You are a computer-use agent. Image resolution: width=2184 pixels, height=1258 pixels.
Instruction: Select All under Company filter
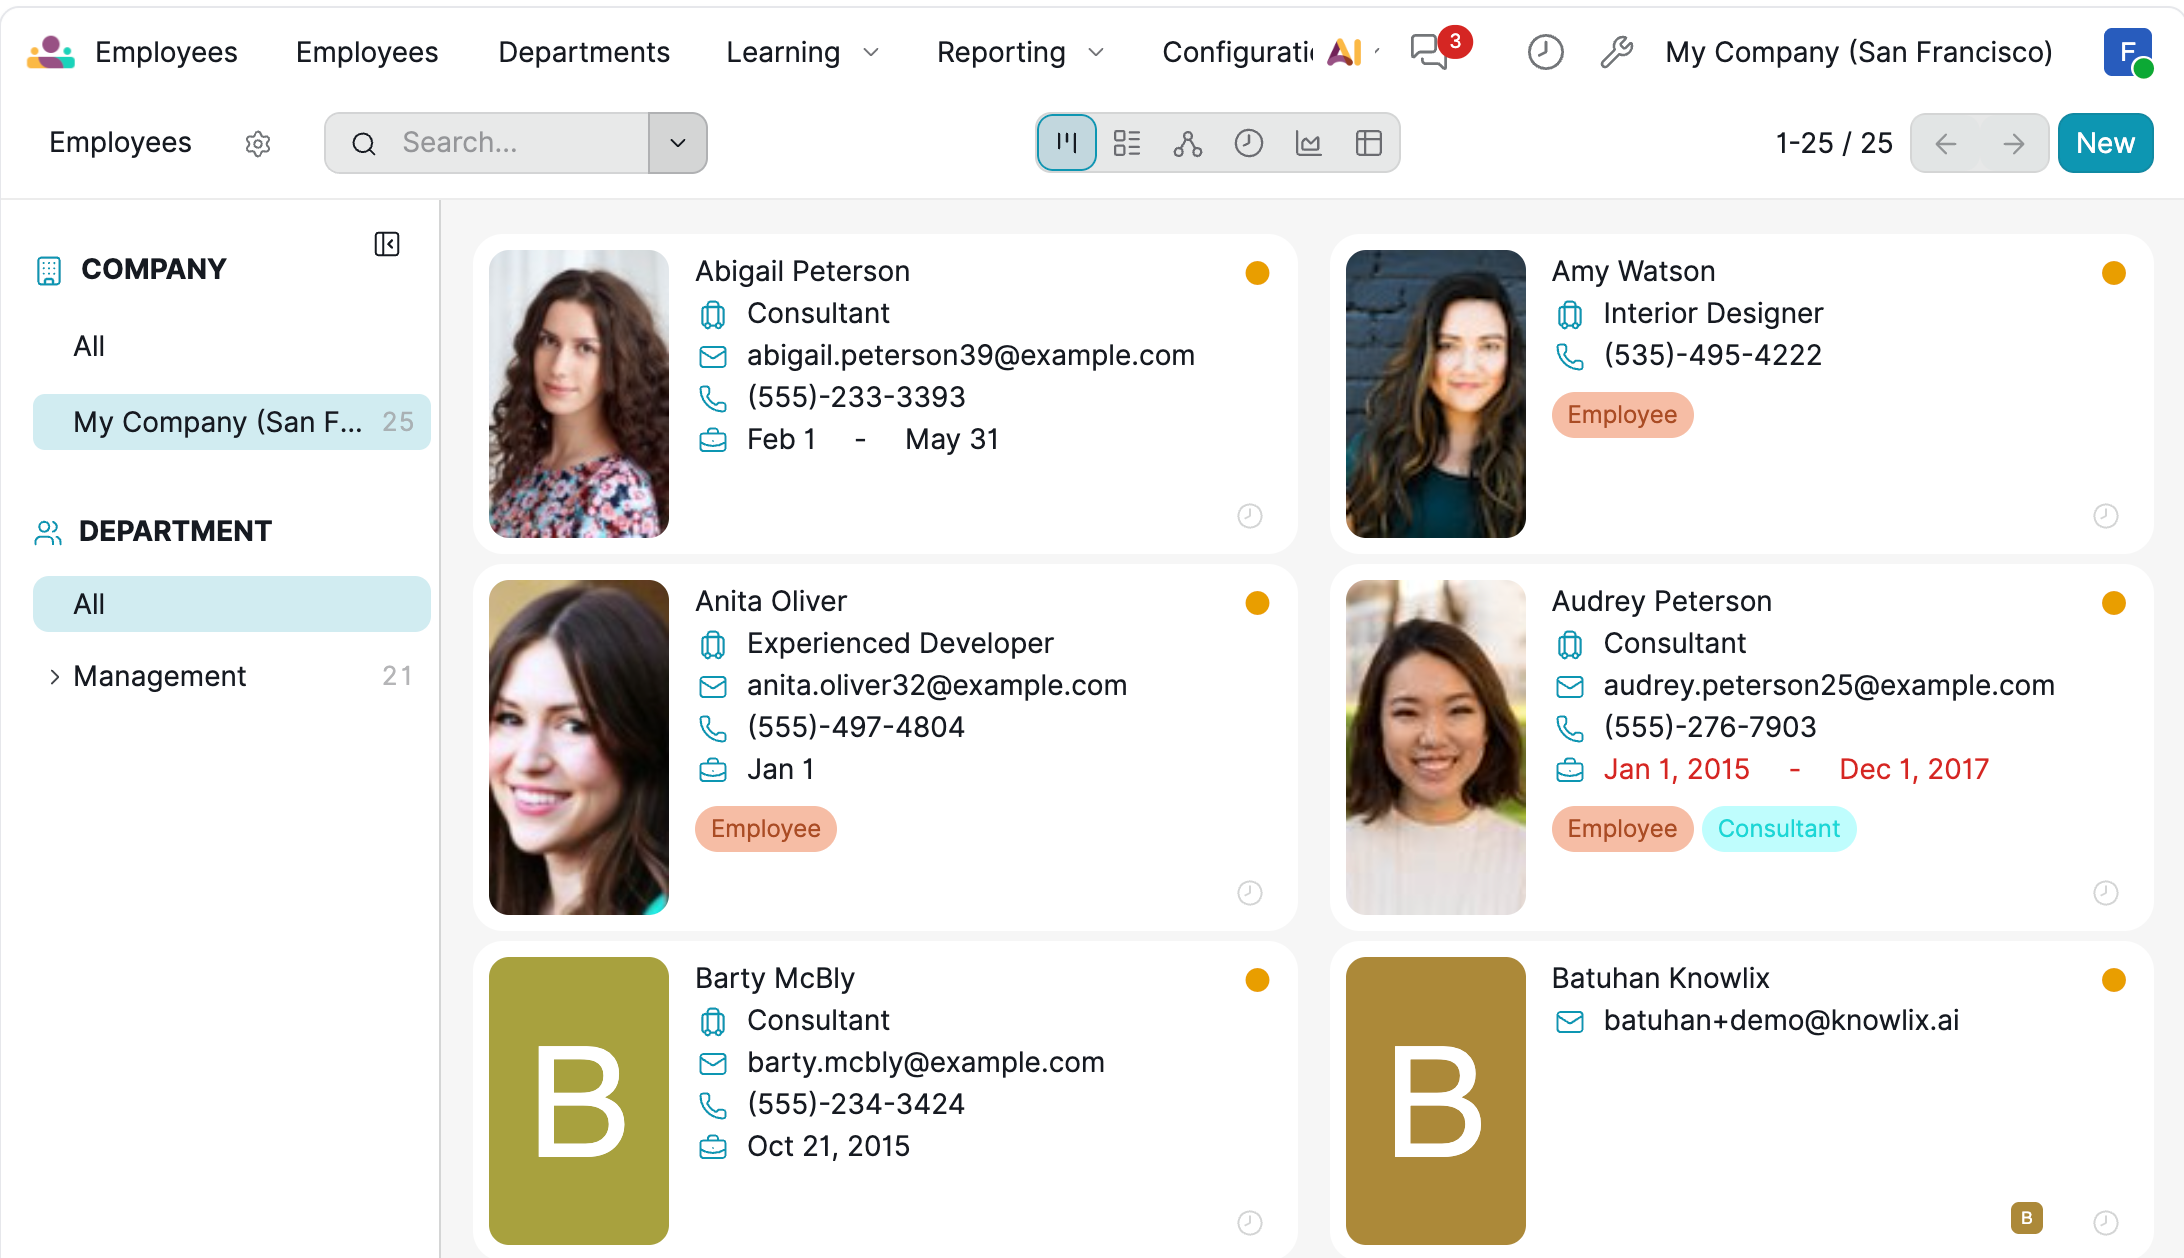[89, 346]
